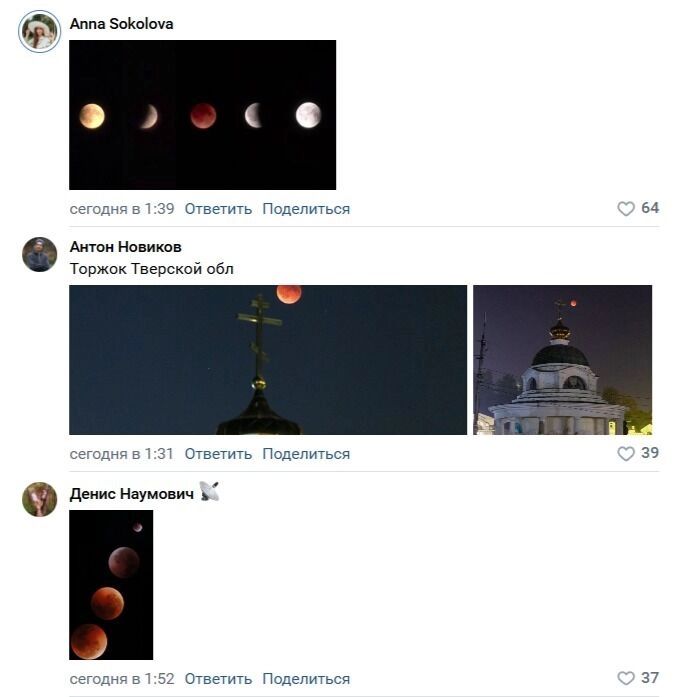
Task: Like Денис Наумович's comment with the heart icon
Action: pyautogui.click(x=626, y=678)
